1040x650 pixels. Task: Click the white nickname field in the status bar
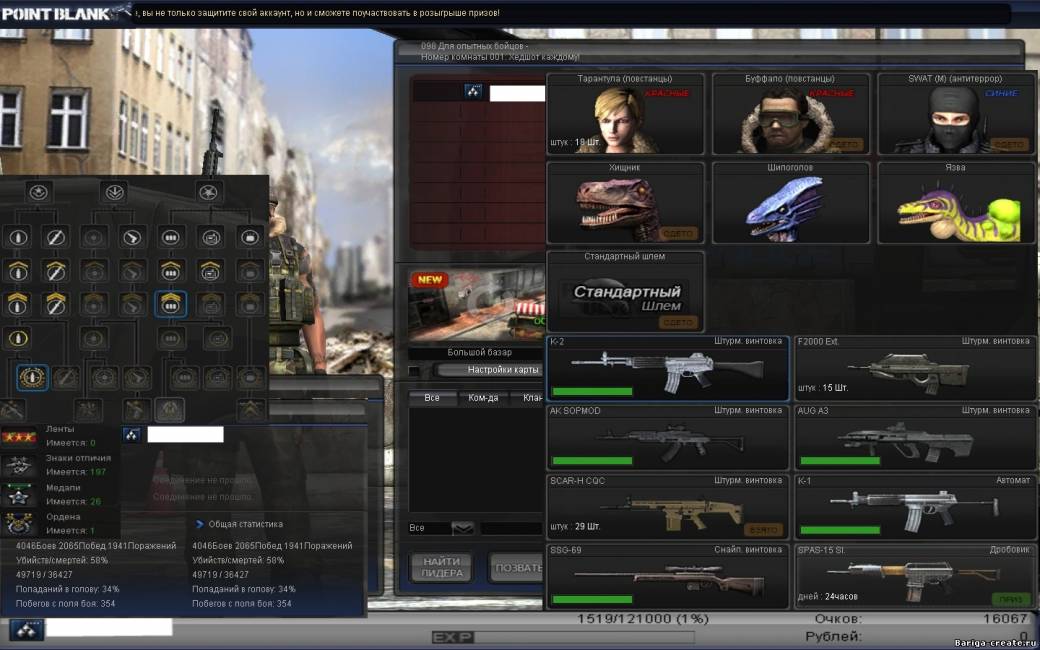[109, 627]
